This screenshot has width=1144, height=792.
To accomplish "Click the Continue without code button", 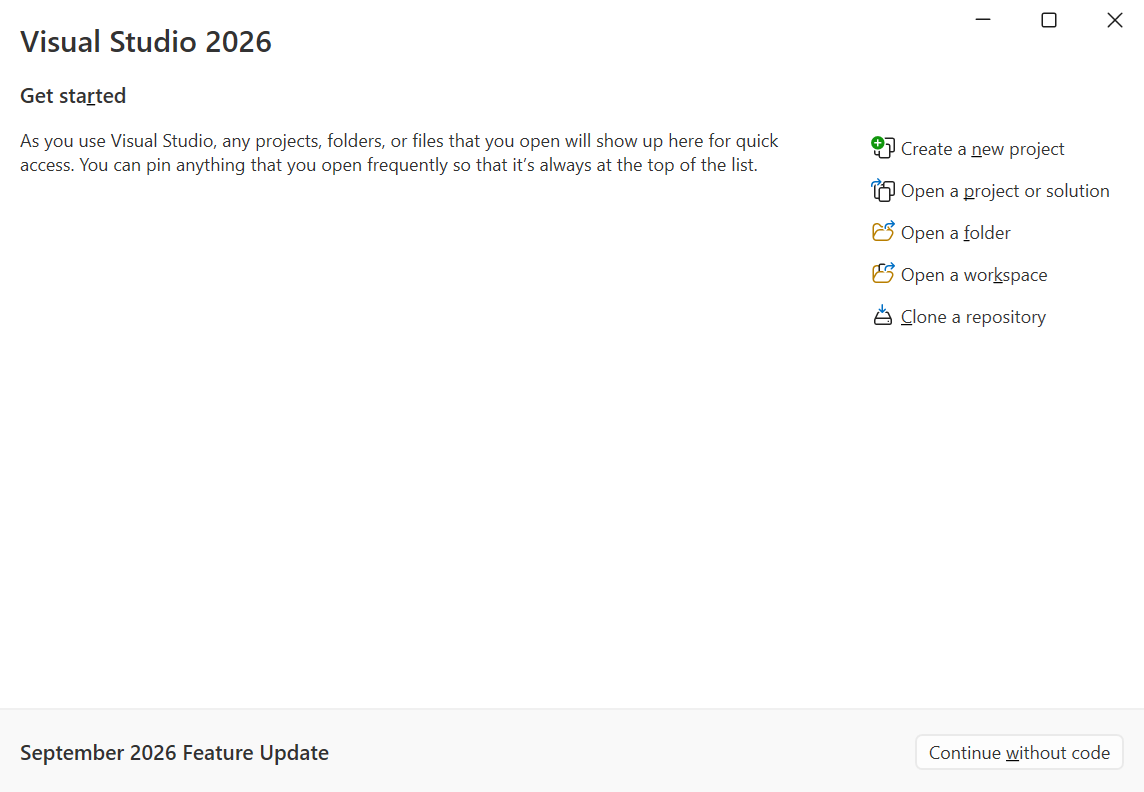I will point(1019,752).
